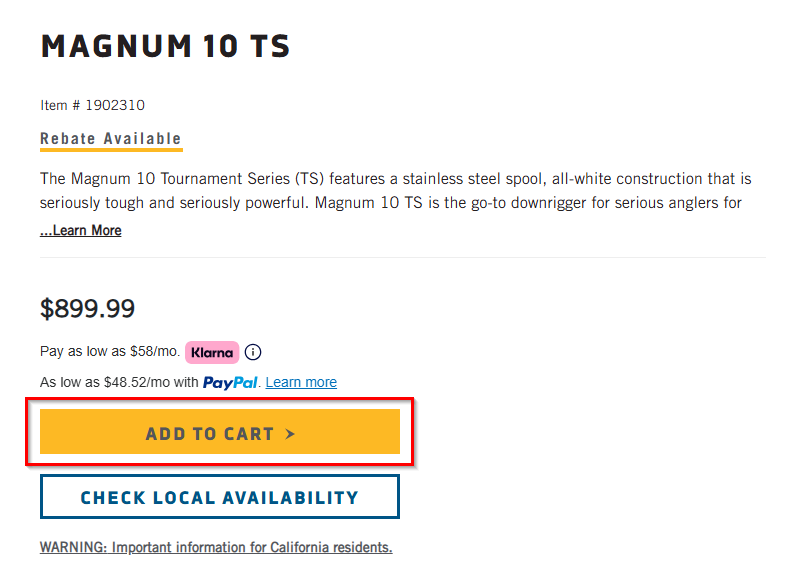Open Check Local Availability
This screenshot has width=791, height=584.
tap(220, 497)
